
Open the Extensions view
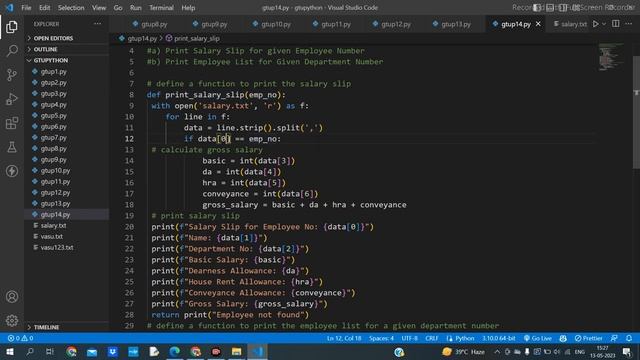tap(12, 123)
